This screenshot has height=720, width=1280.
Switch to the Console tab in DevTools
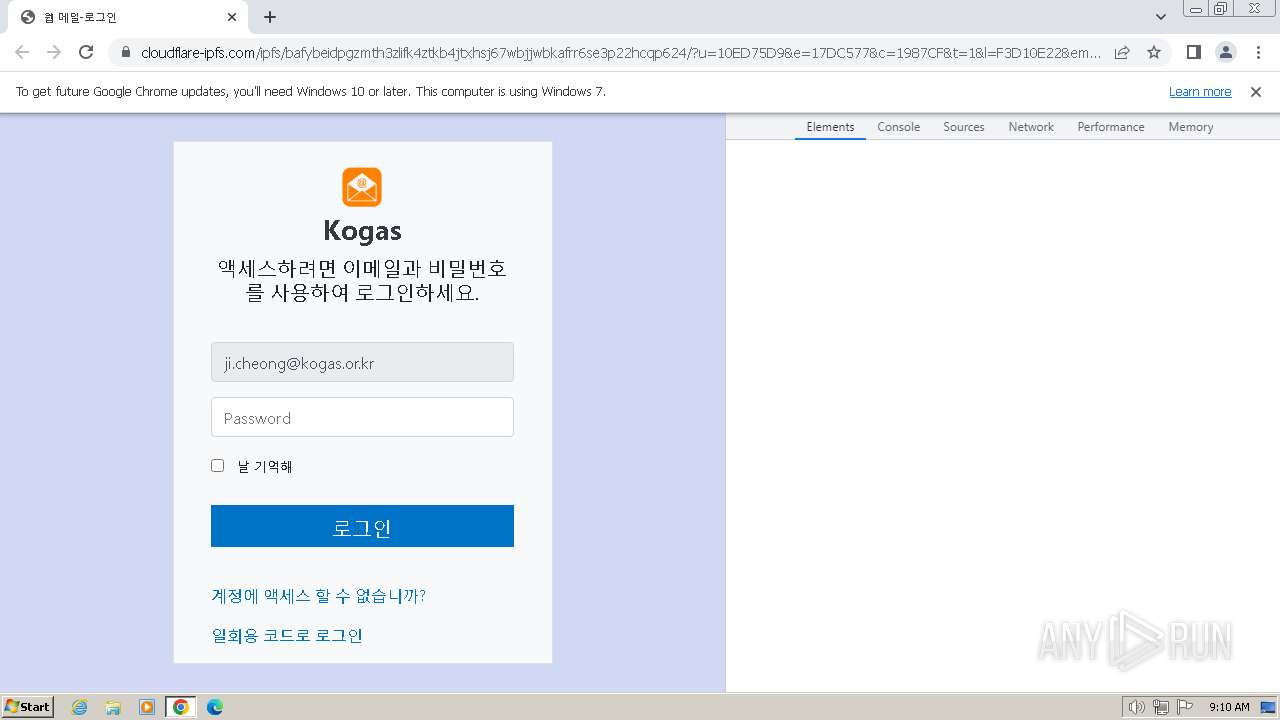tap(898, 127)
